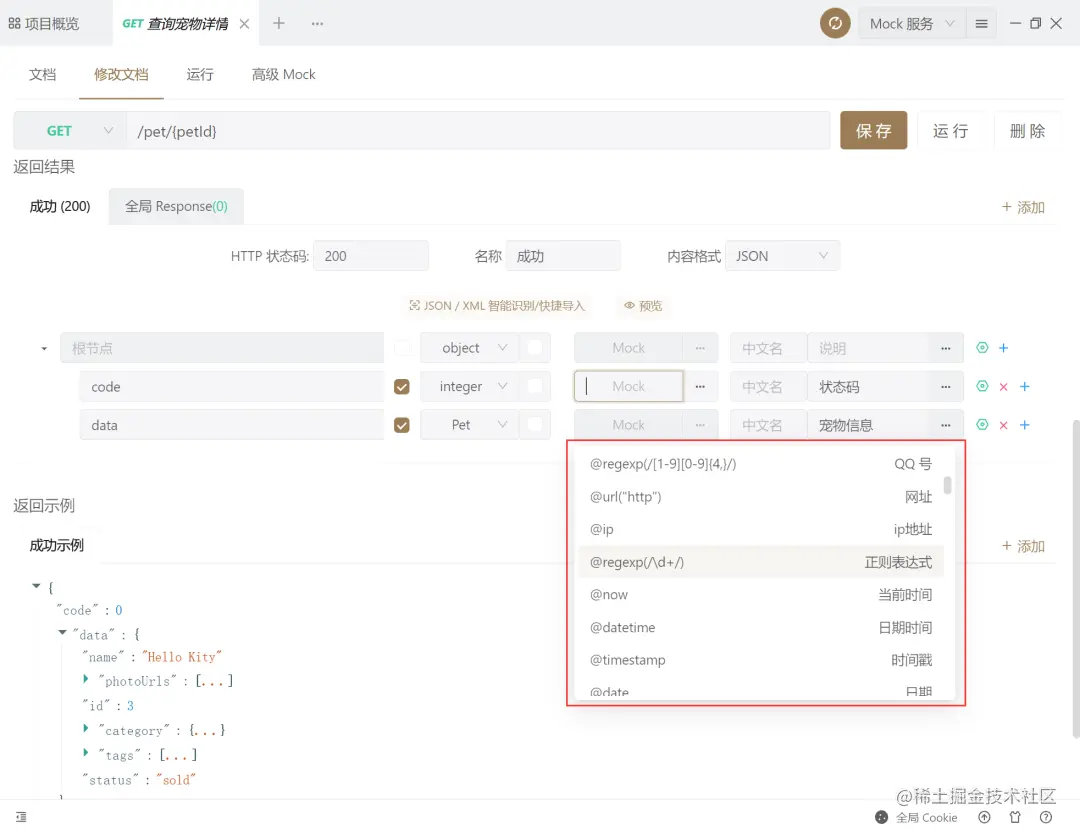Viewport: 1080px width, 830px height.
Task: Select the 成功 (200) response tab
Action: (60, 206)
